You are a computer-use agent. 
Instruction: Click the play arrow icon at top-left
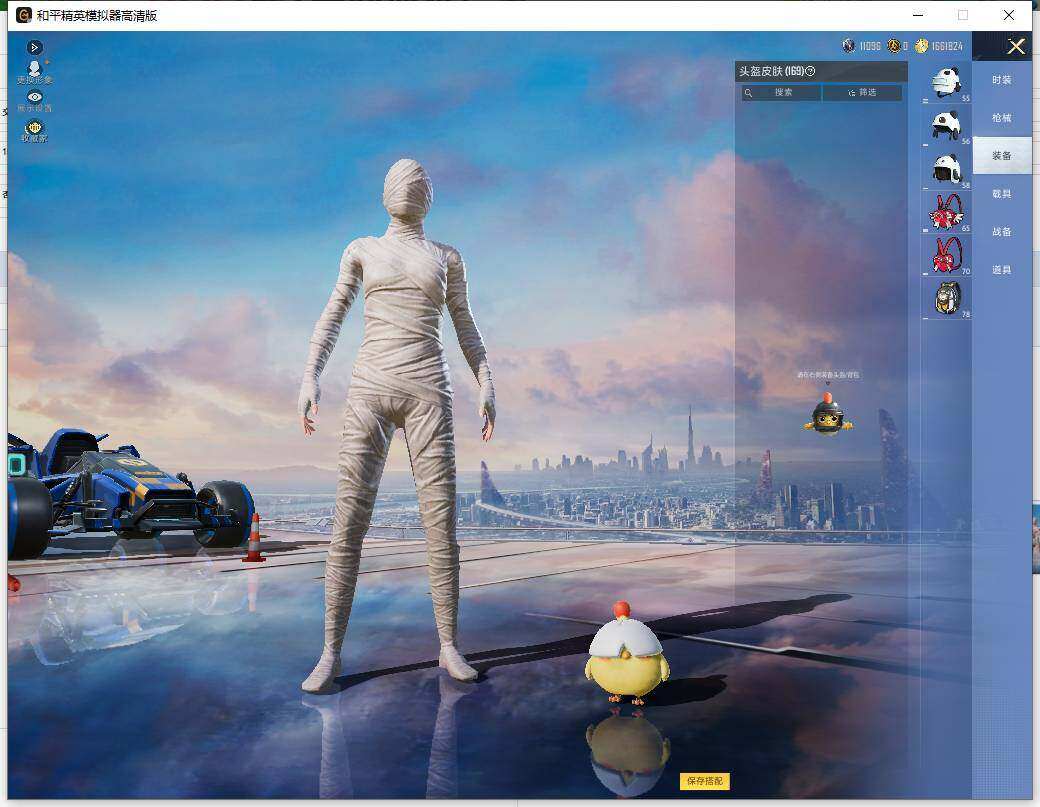(x=34, y=47)
